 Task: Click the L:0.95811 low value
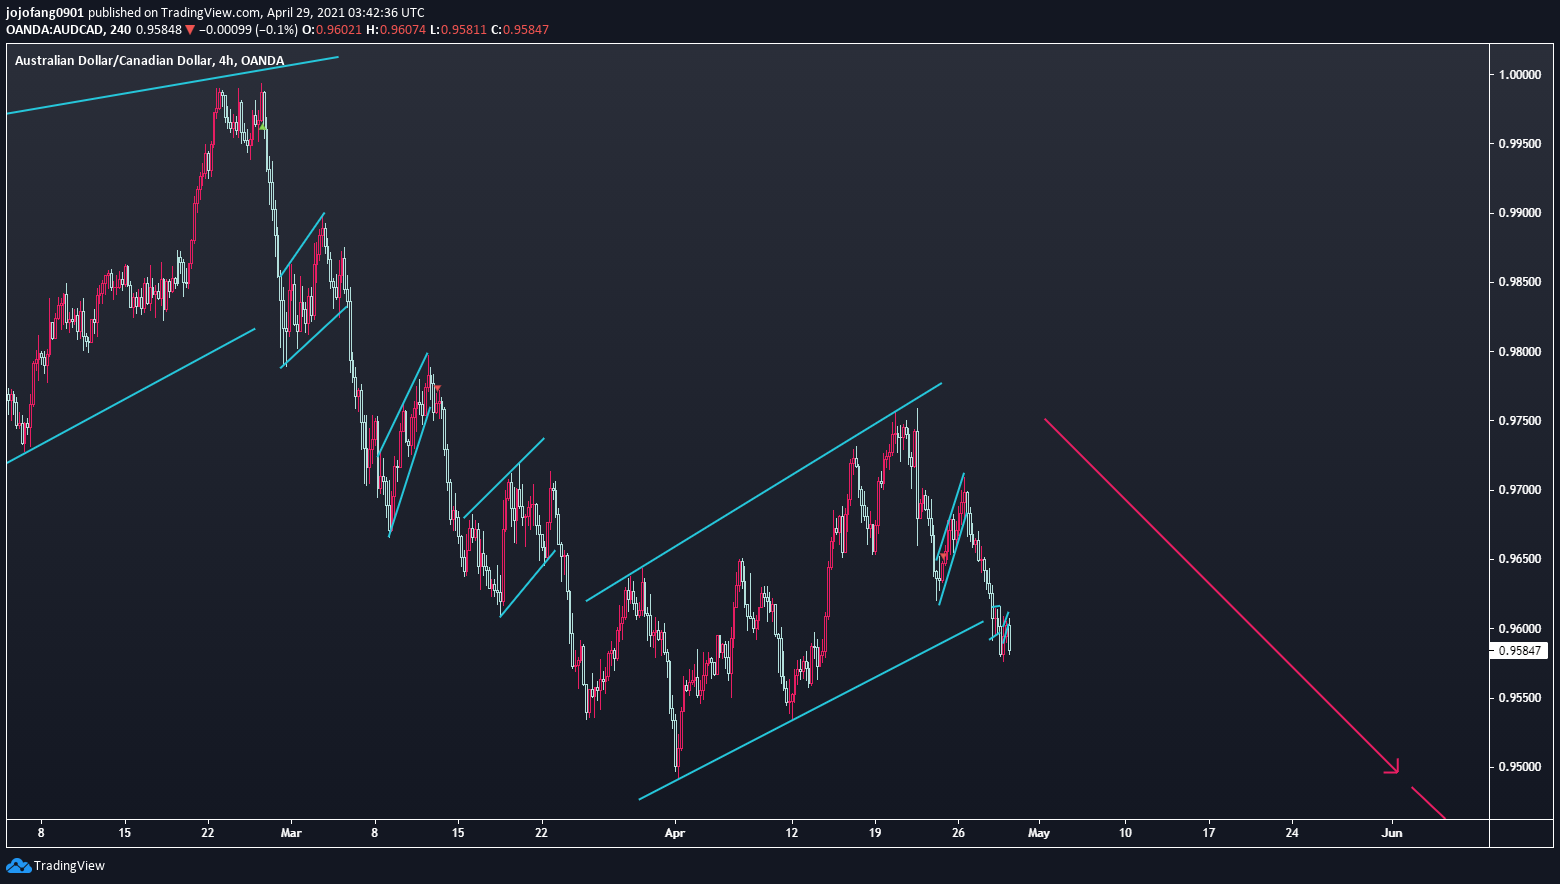tap(458, 30)
